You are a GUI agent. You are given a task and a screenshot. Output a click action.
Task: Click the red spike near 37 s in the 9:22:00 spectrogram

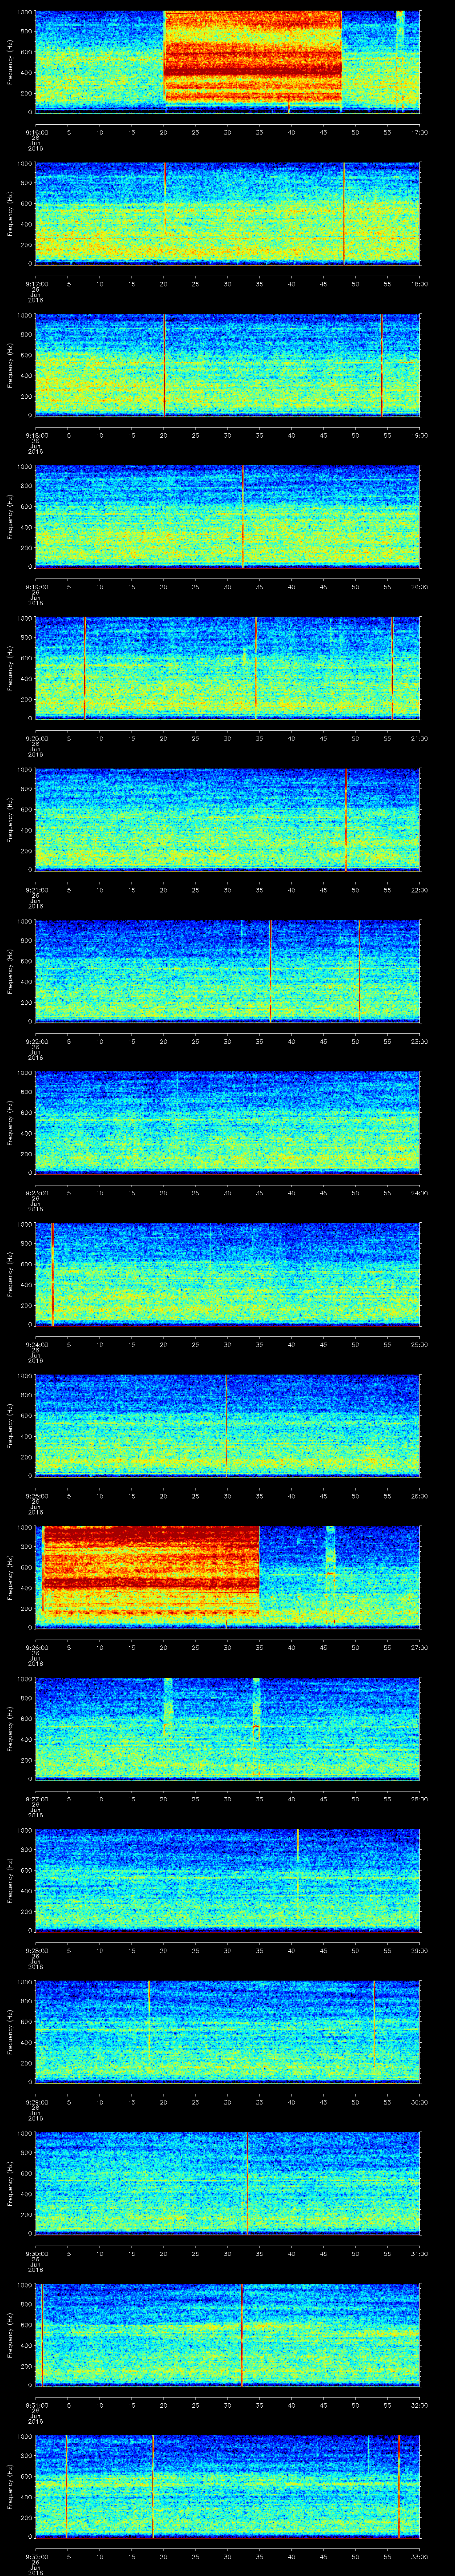270,970
